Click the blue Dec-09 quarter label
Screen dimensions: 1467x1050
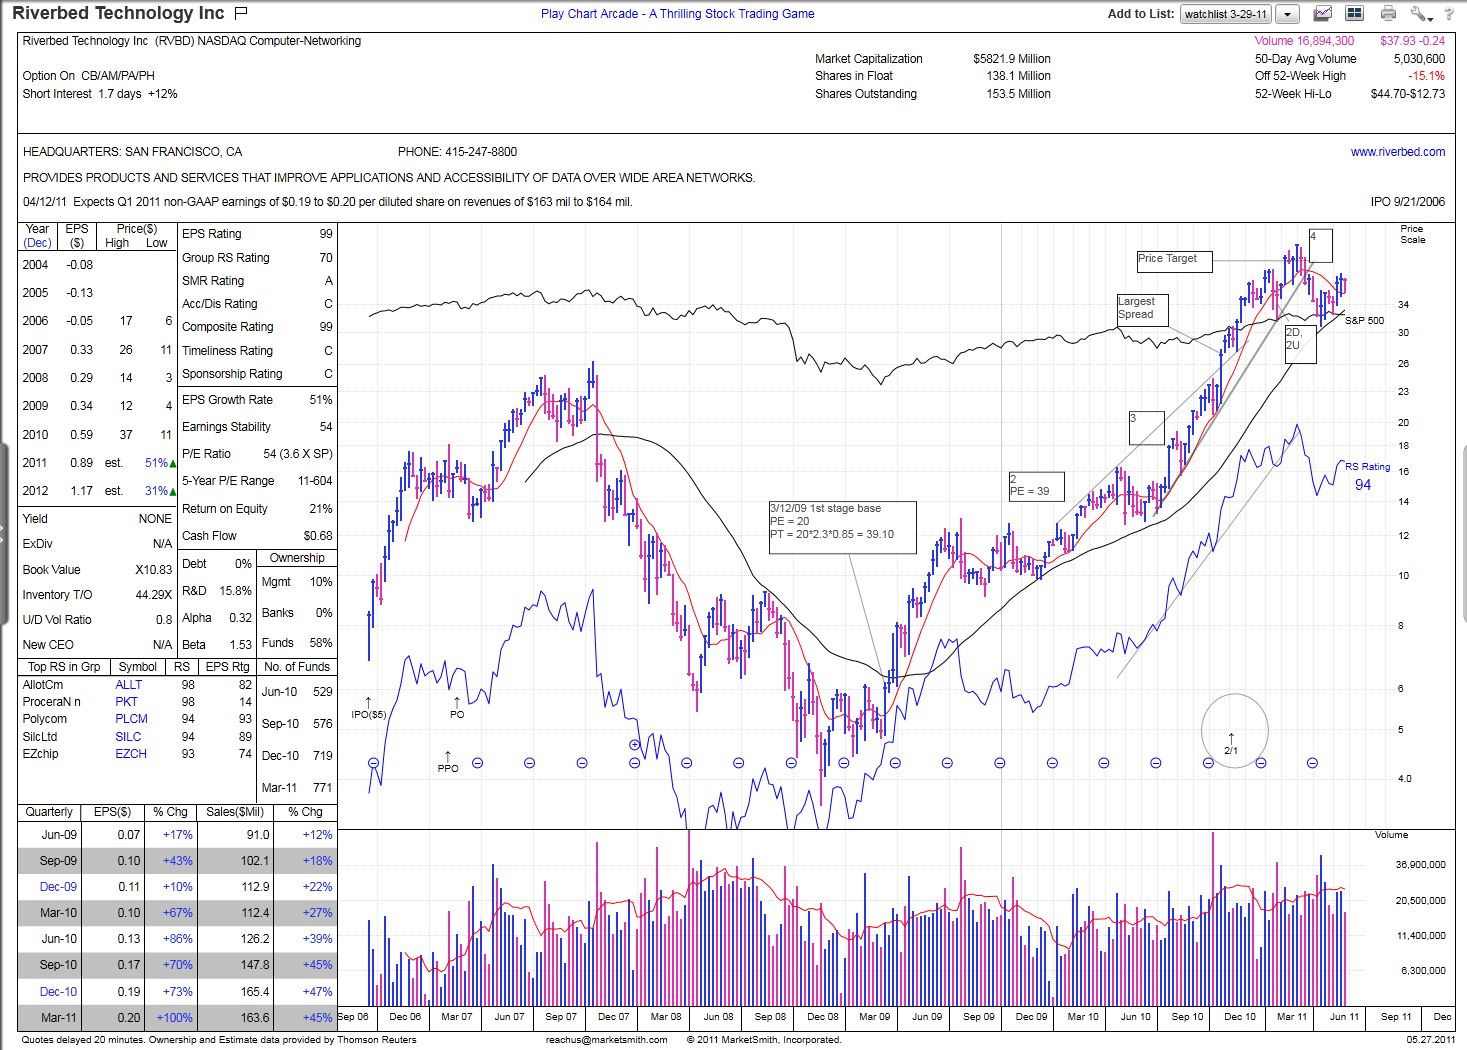click(58, 887)
